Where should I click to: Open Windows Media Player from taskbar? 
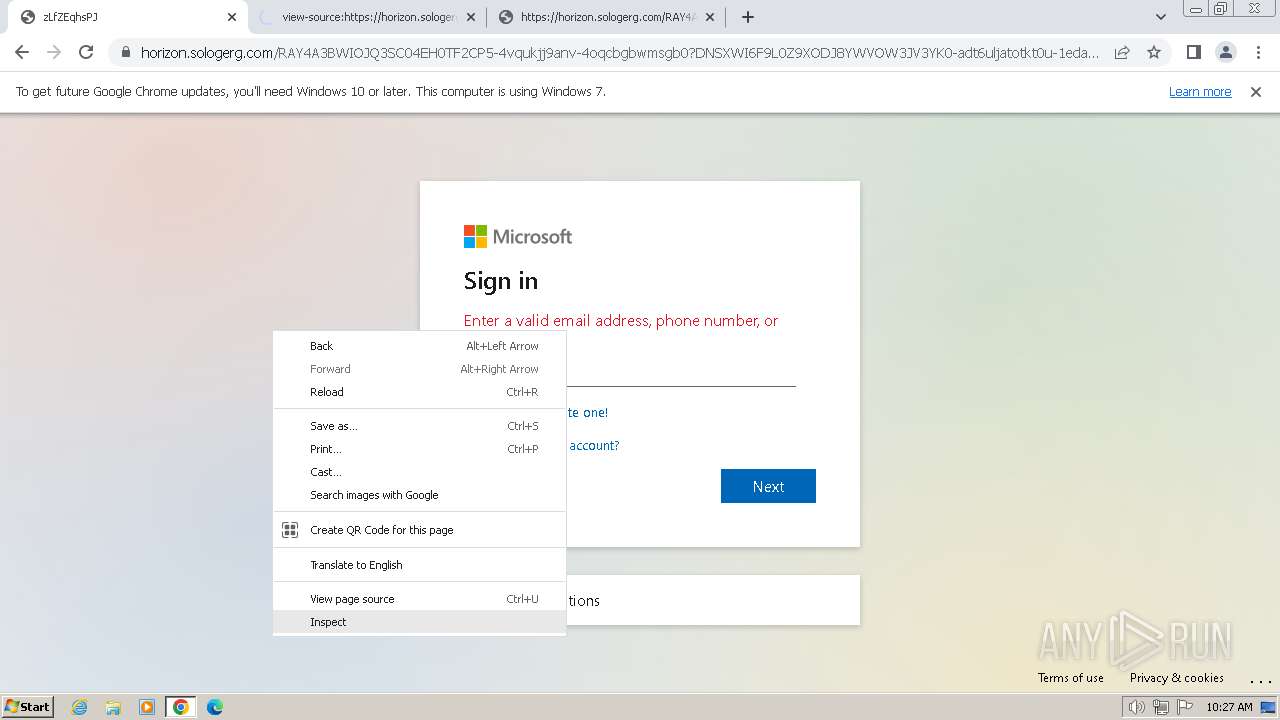coord(147,707)
